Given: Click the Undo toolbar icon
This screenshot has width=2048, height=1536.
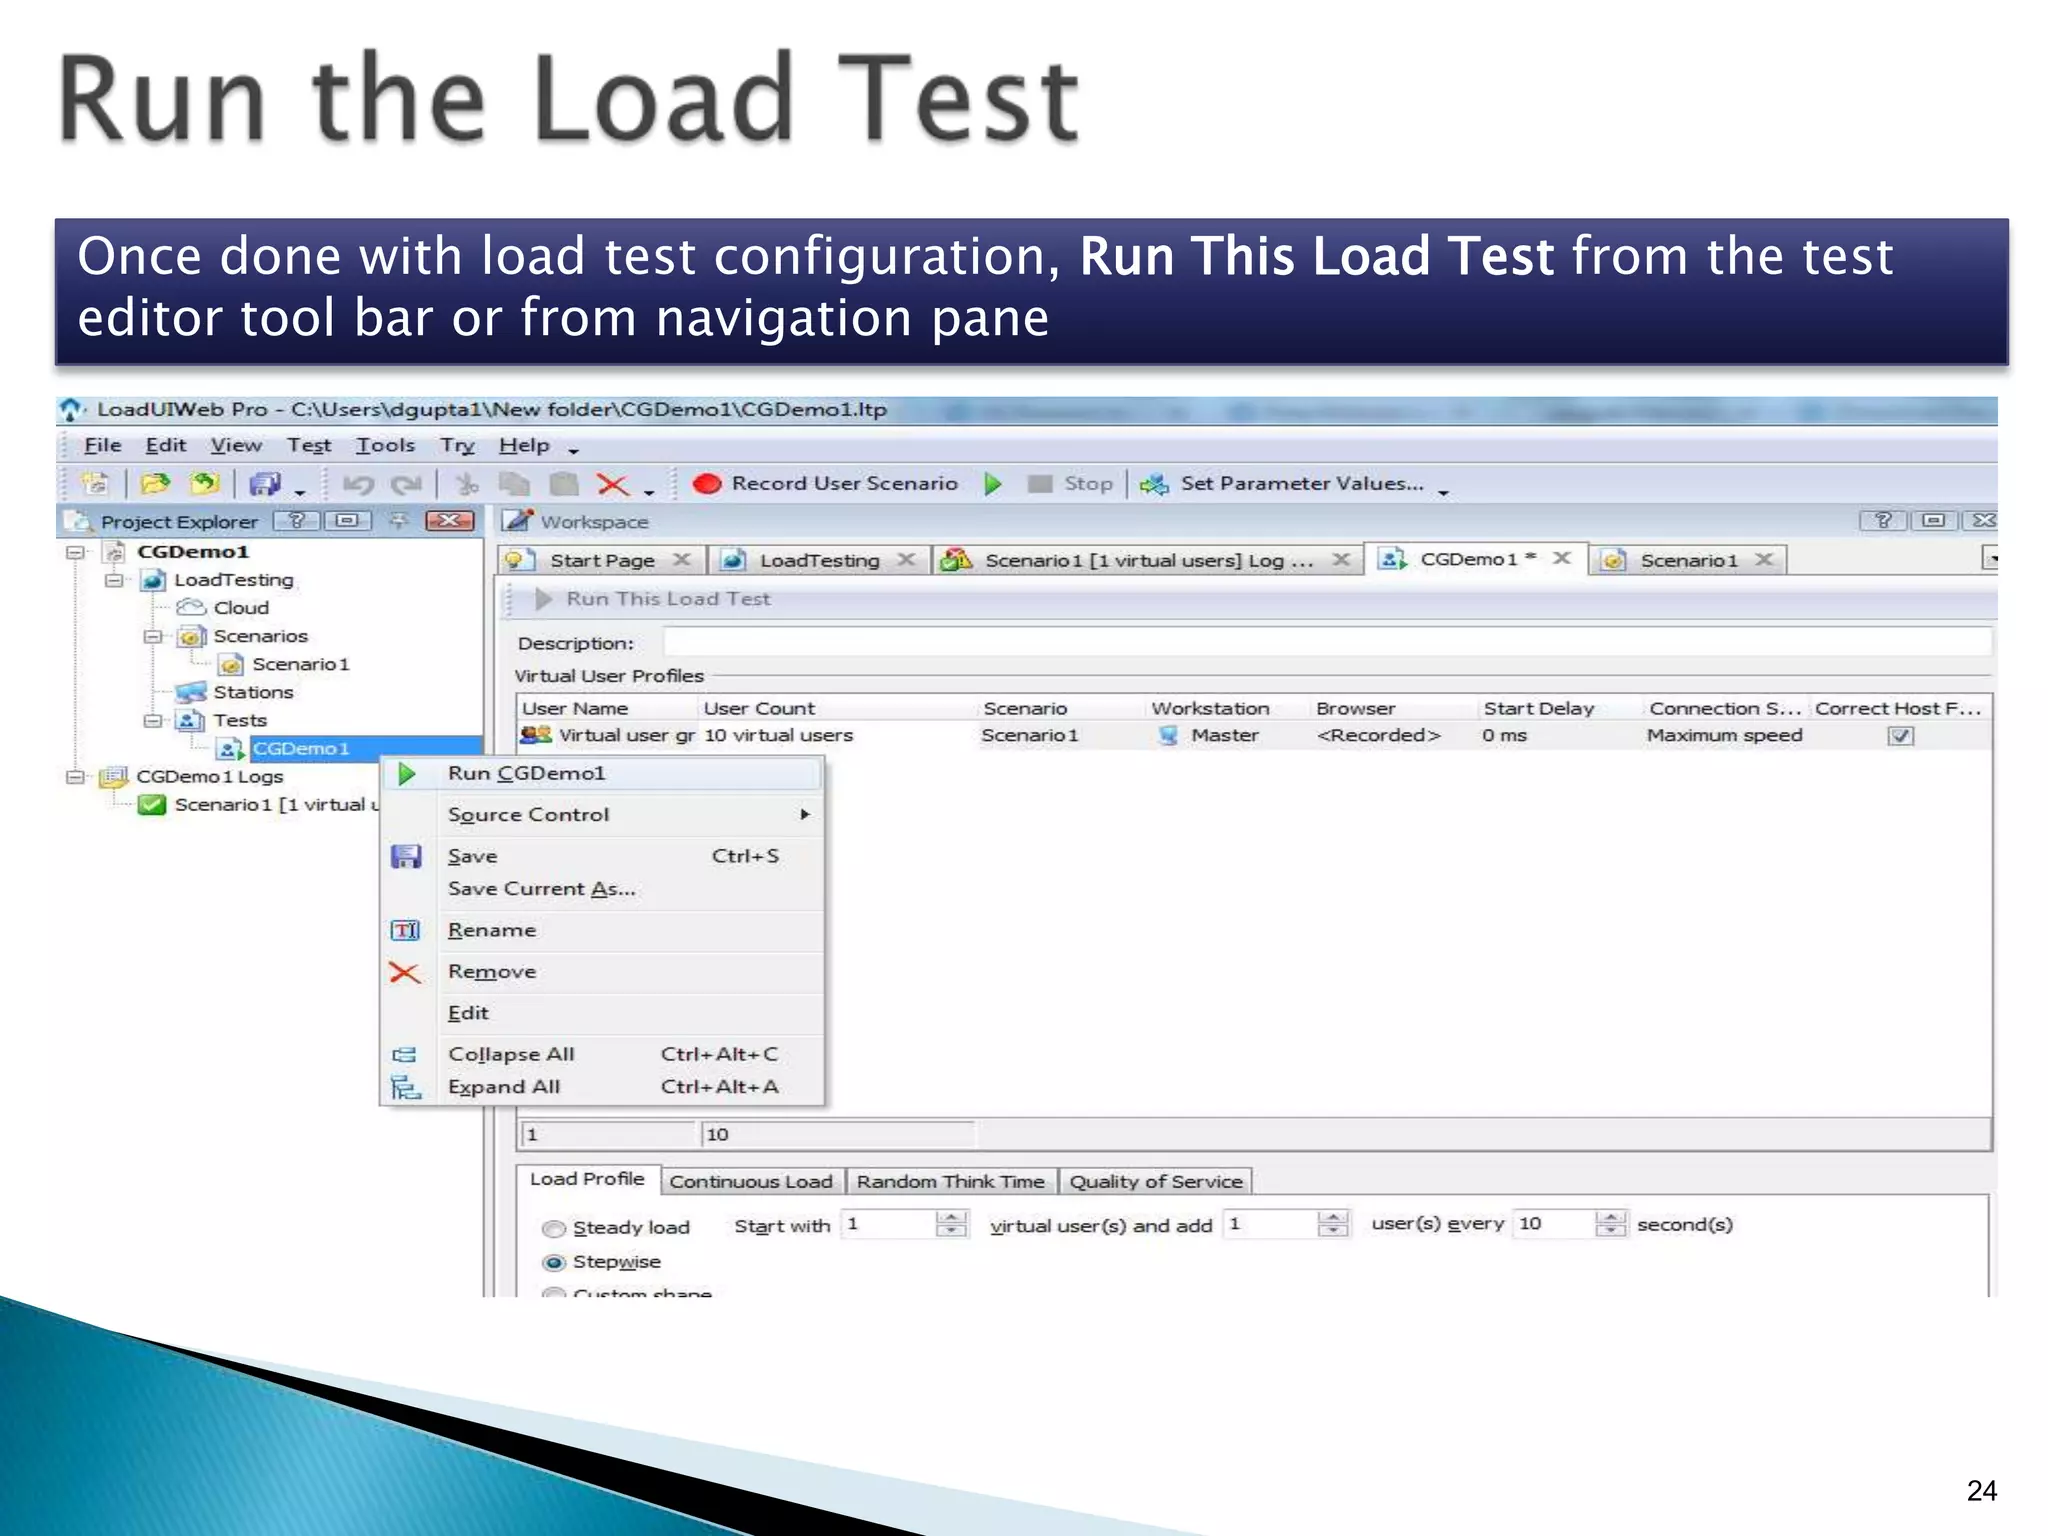Looking at the screenshot, I should pos(358,485).
